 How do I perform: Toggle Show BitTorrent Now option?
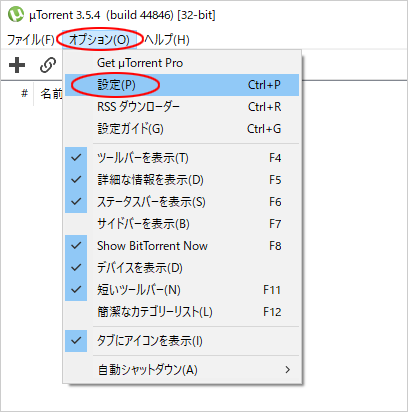coord(182,246)
